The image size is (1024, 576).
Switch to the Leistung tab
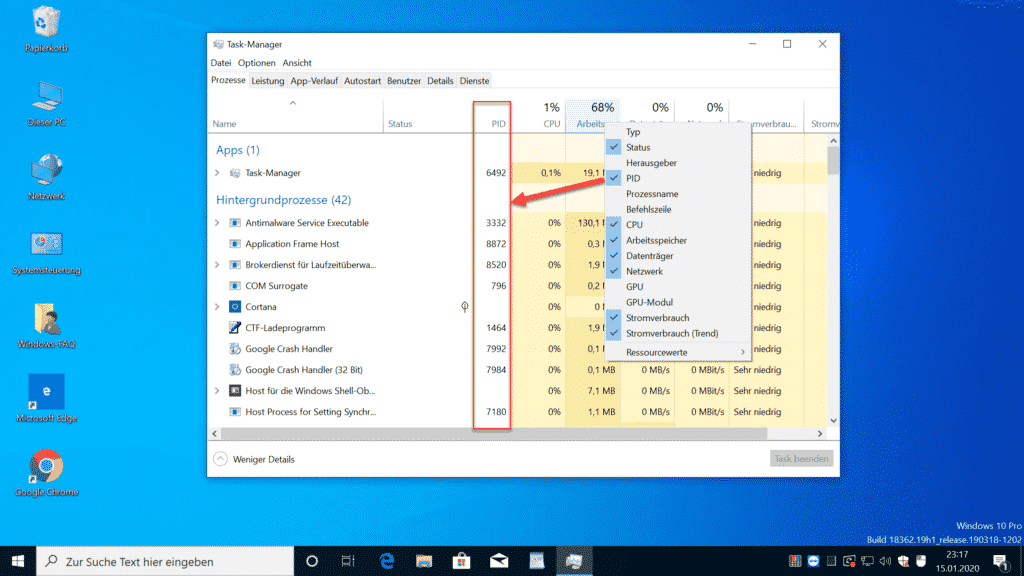pyautogui.click(x=268, y=81)
